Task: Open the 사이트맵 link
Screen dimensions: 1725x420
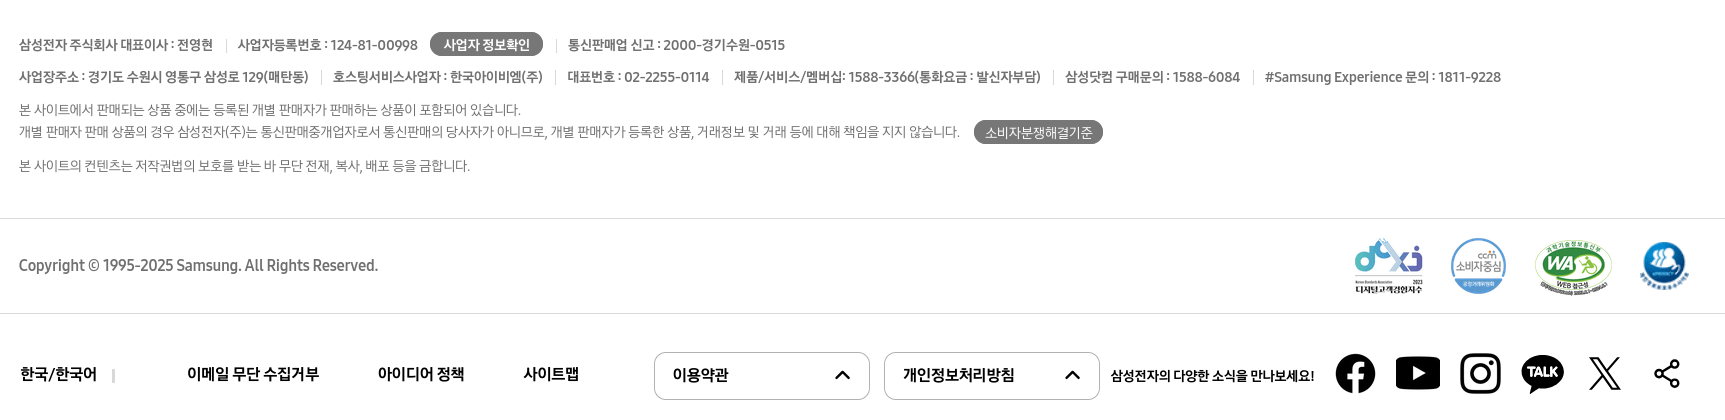Action: [x=551, y=374]
